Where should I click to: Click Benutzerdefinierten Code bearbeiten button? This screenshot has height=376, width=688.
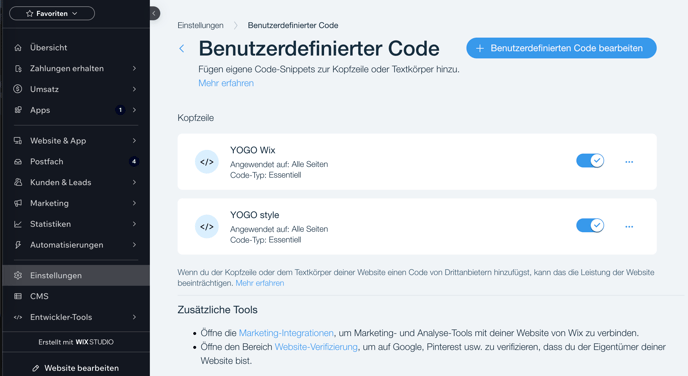[561, 48]
